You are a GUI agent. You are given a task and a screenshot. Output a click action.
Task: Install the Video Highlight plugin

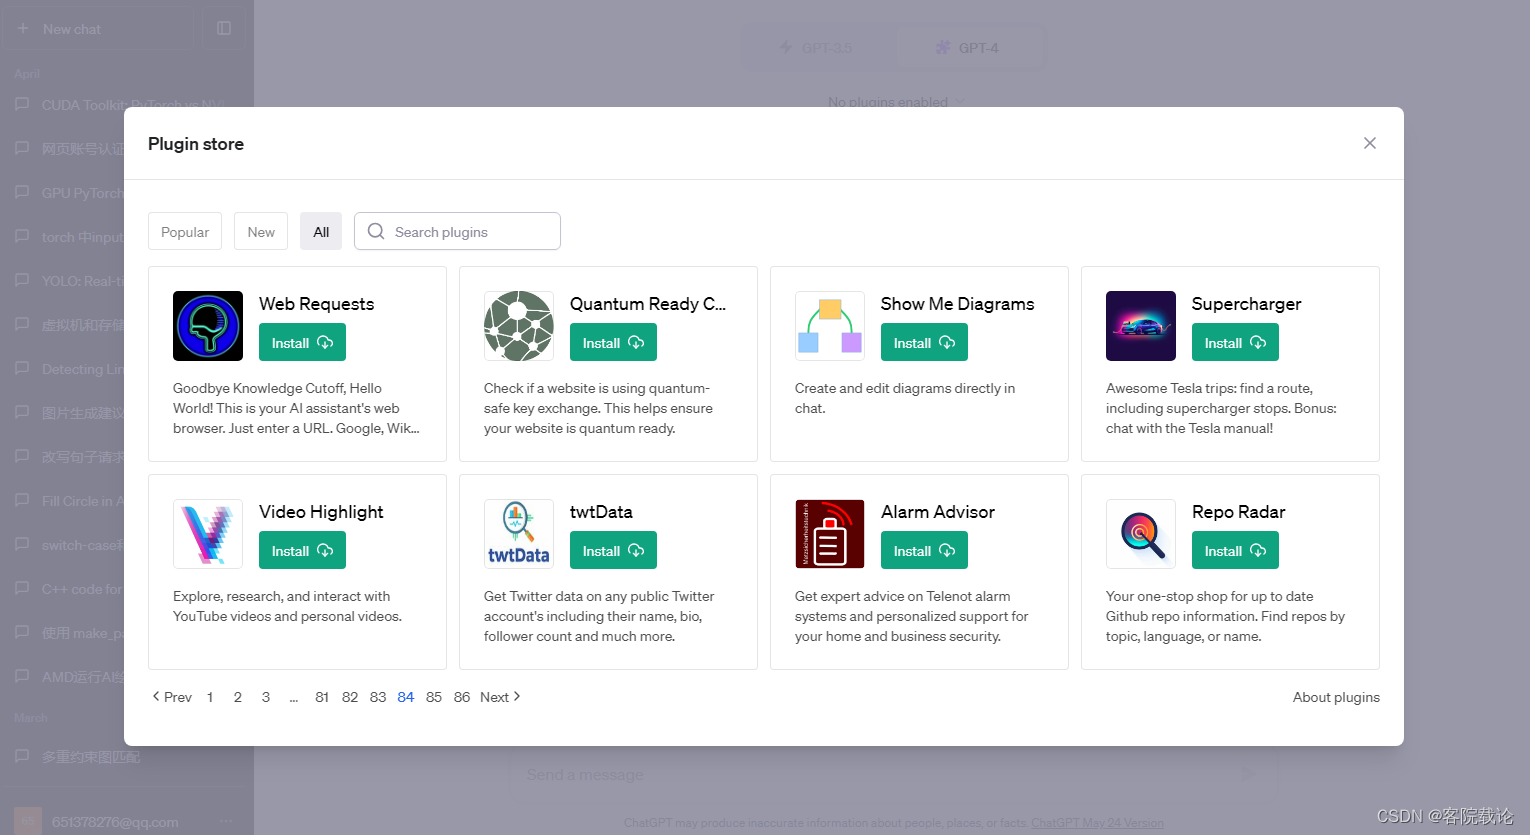(302, 550)
